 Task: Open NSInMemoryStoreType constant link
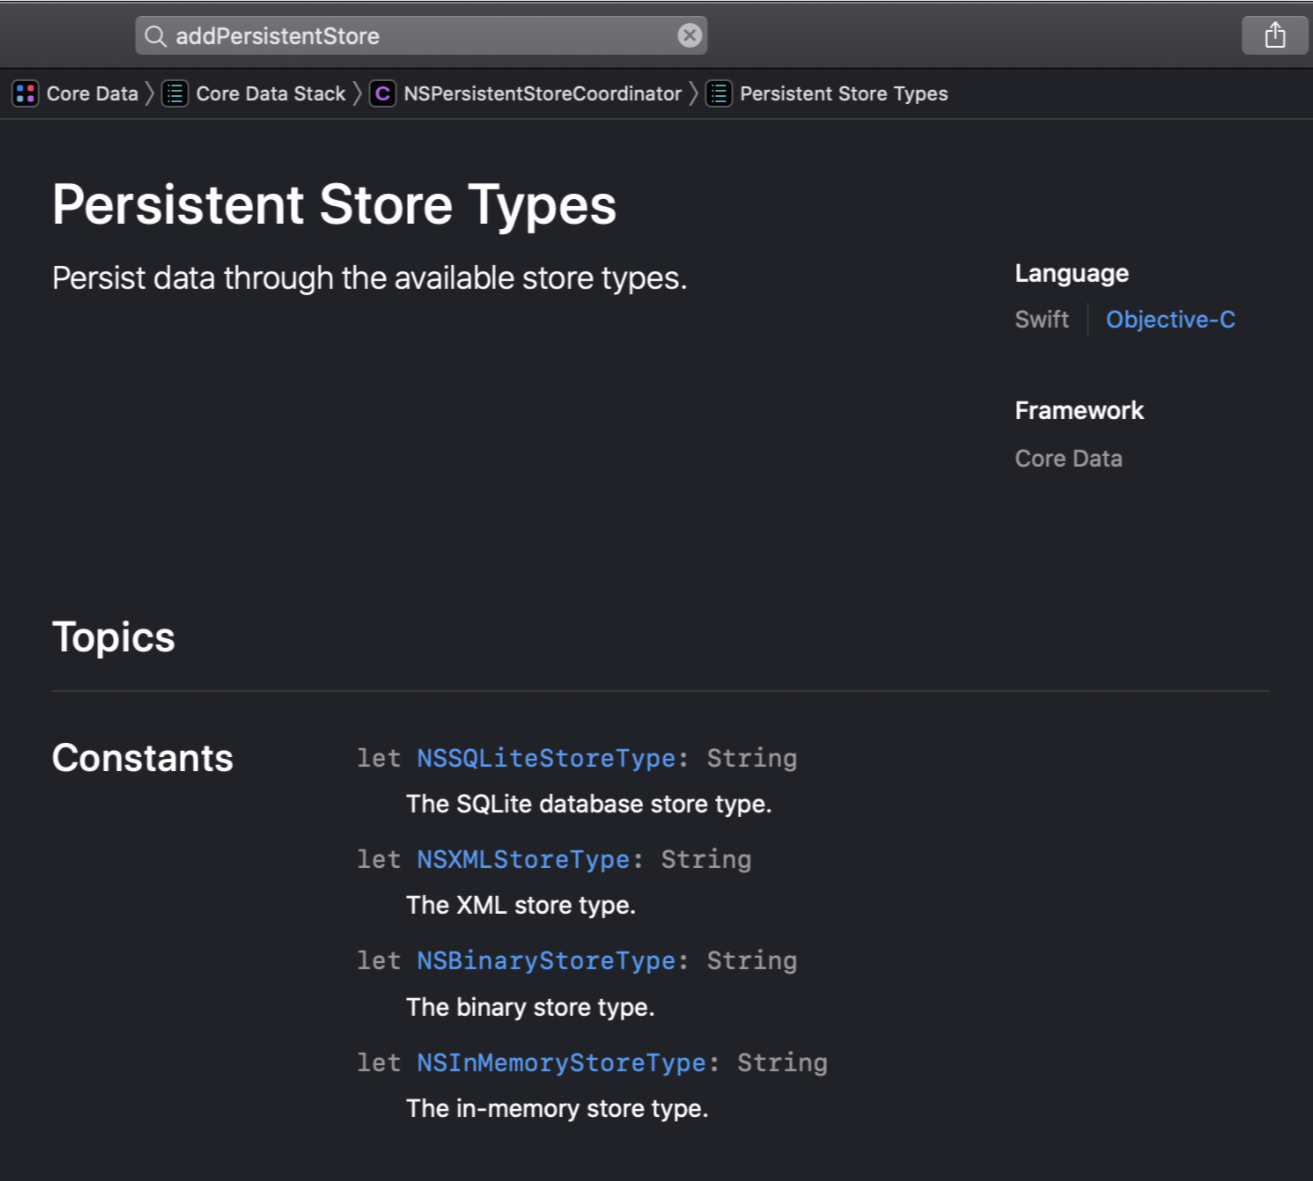(x=561, y=1063)
